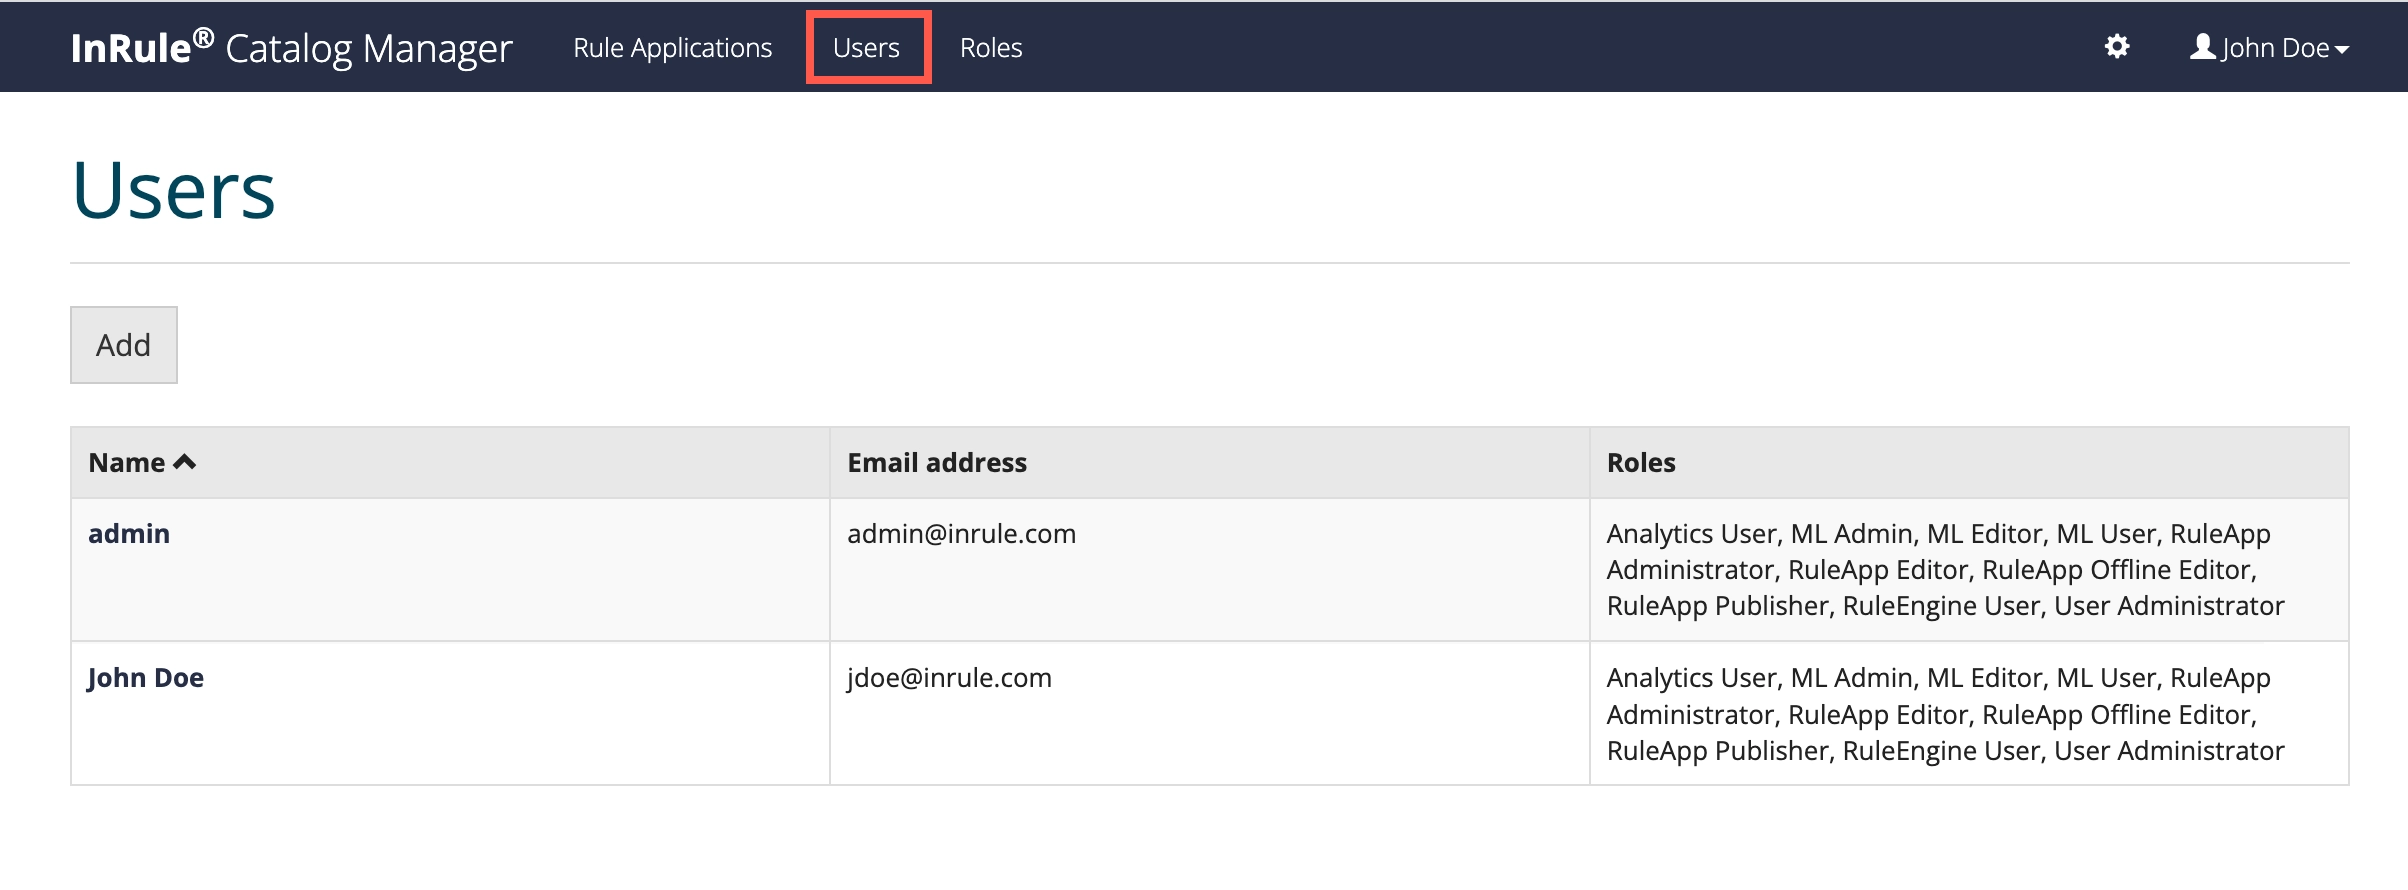This screenshot has height=890, width=2408.
Task: Go to the Rule Applications tab
Action: pos(672,48)
